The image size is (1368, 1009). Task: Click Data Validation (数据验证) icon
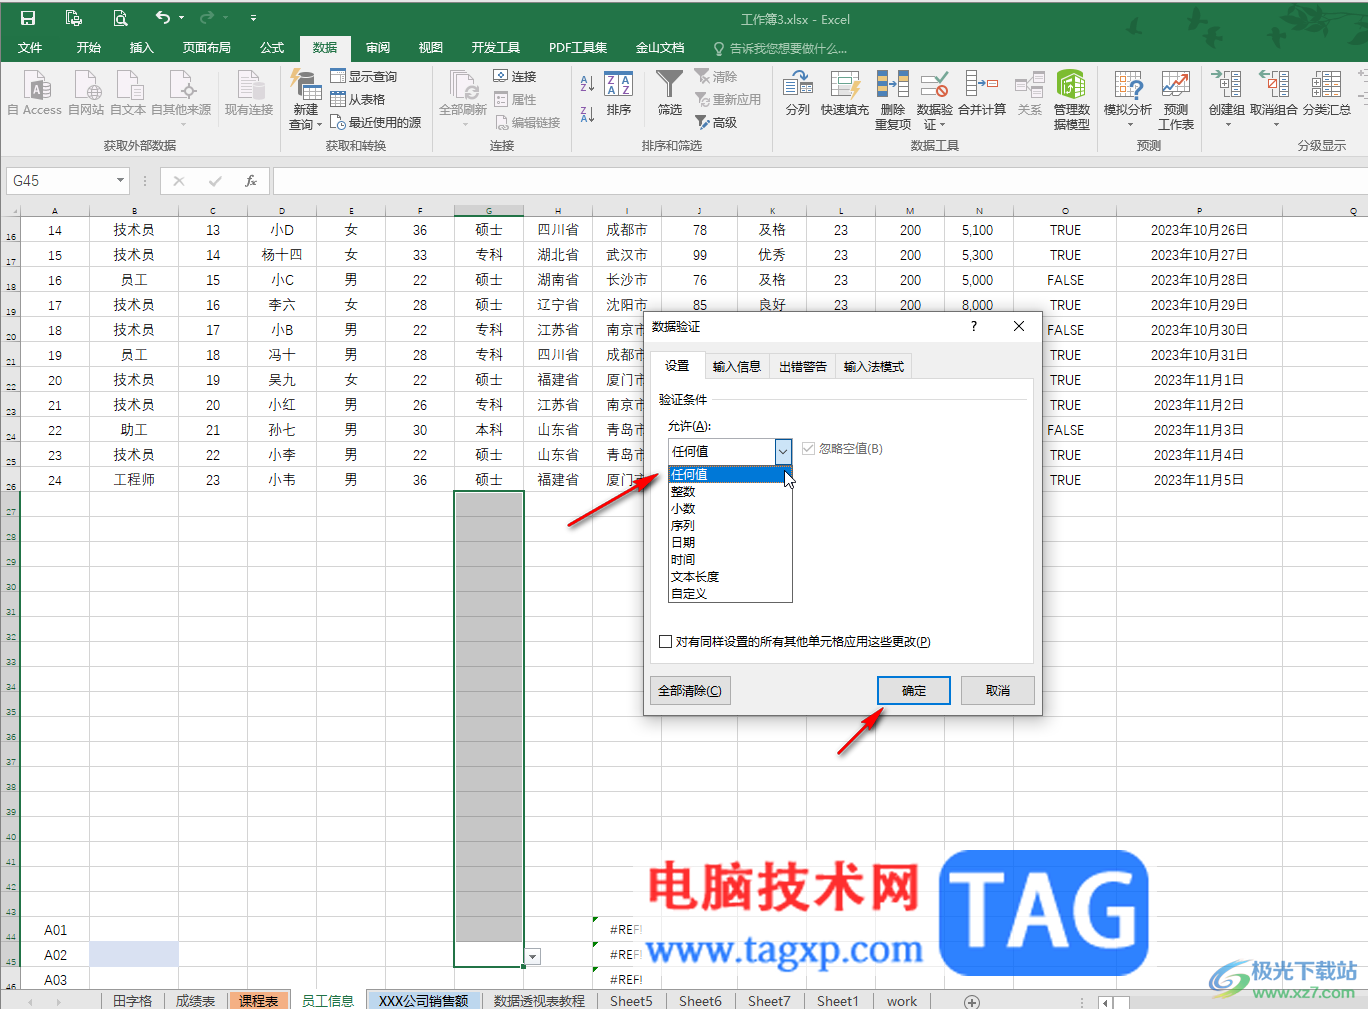[935, 84]
